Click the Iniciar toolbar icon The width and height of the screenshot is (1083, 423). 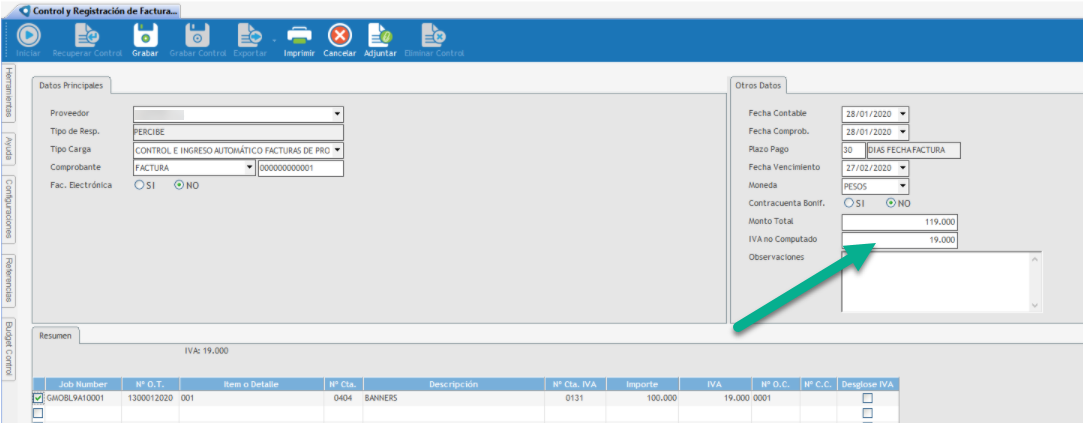coord(27,36)
